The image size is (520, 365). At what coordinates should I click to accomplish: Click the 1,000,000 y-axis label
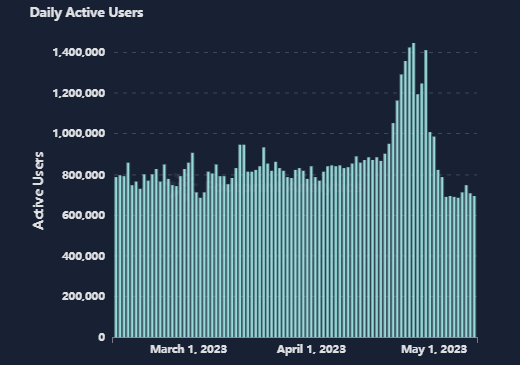click(x=79, y=133)
